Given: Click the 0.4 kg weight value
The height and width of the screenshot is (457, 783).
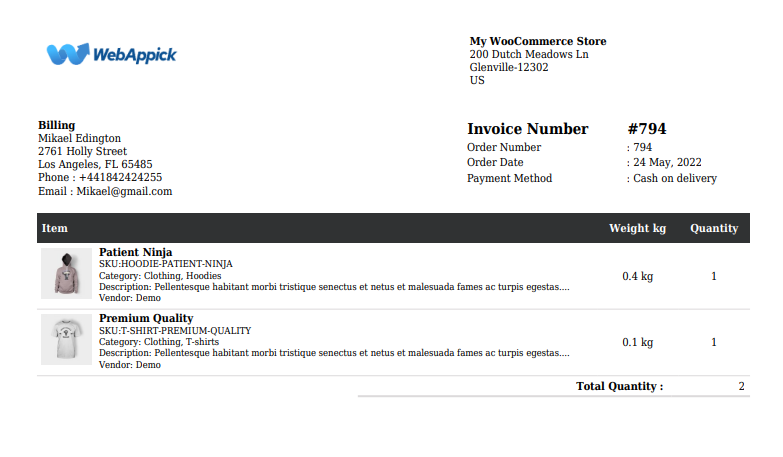Looking at the screenshot, I should click(x=638, y=276).
